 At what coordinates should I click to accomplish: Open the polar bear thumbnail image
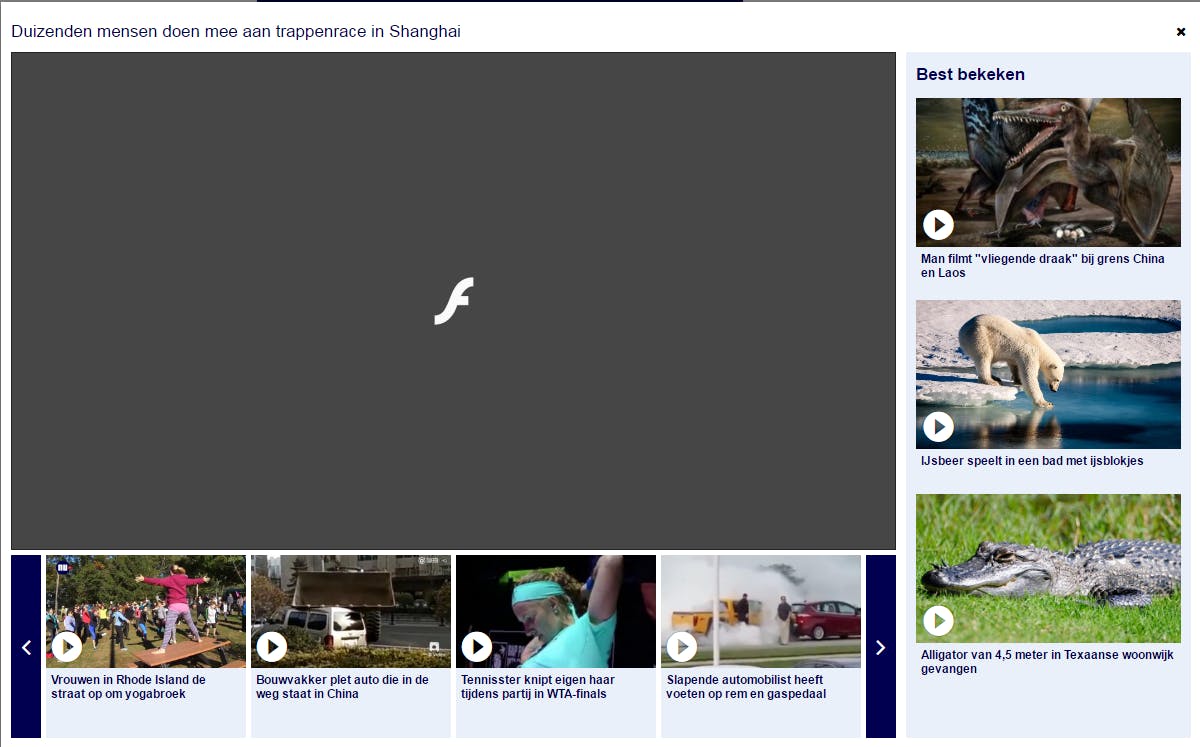coord(1048,374)
